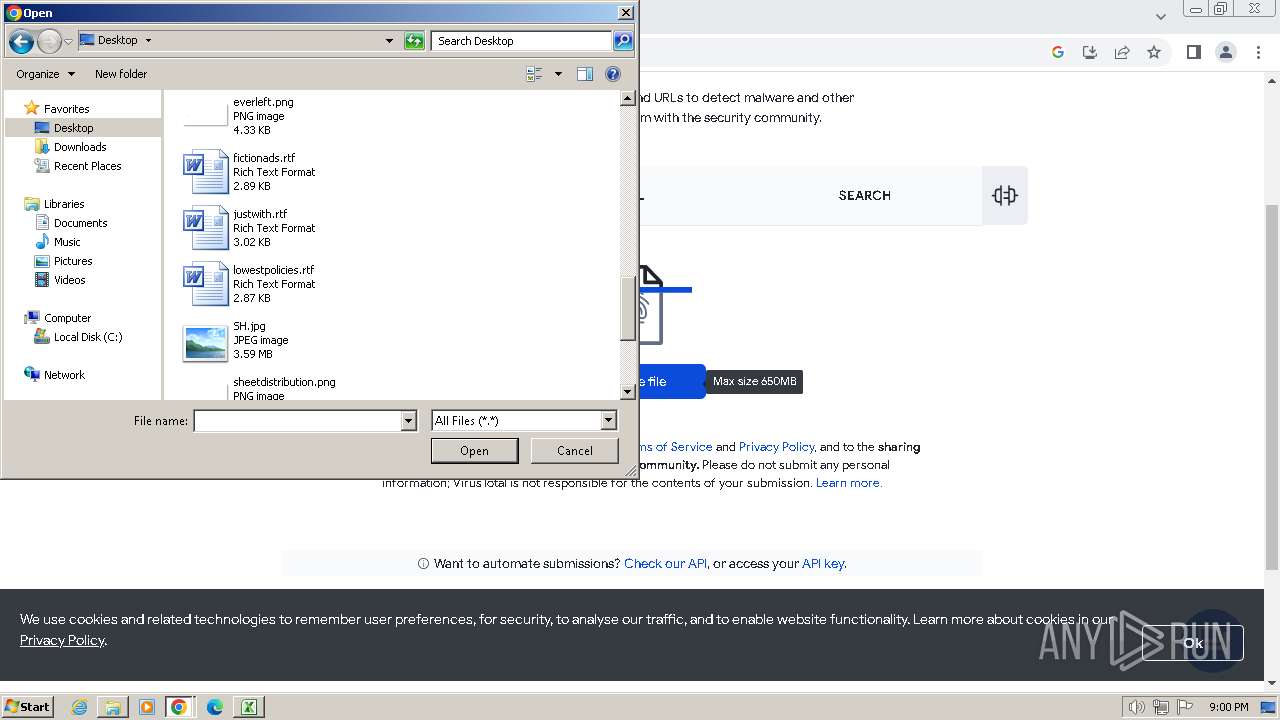Open Privacy Policy link in cookie banner

pos(62,640)
